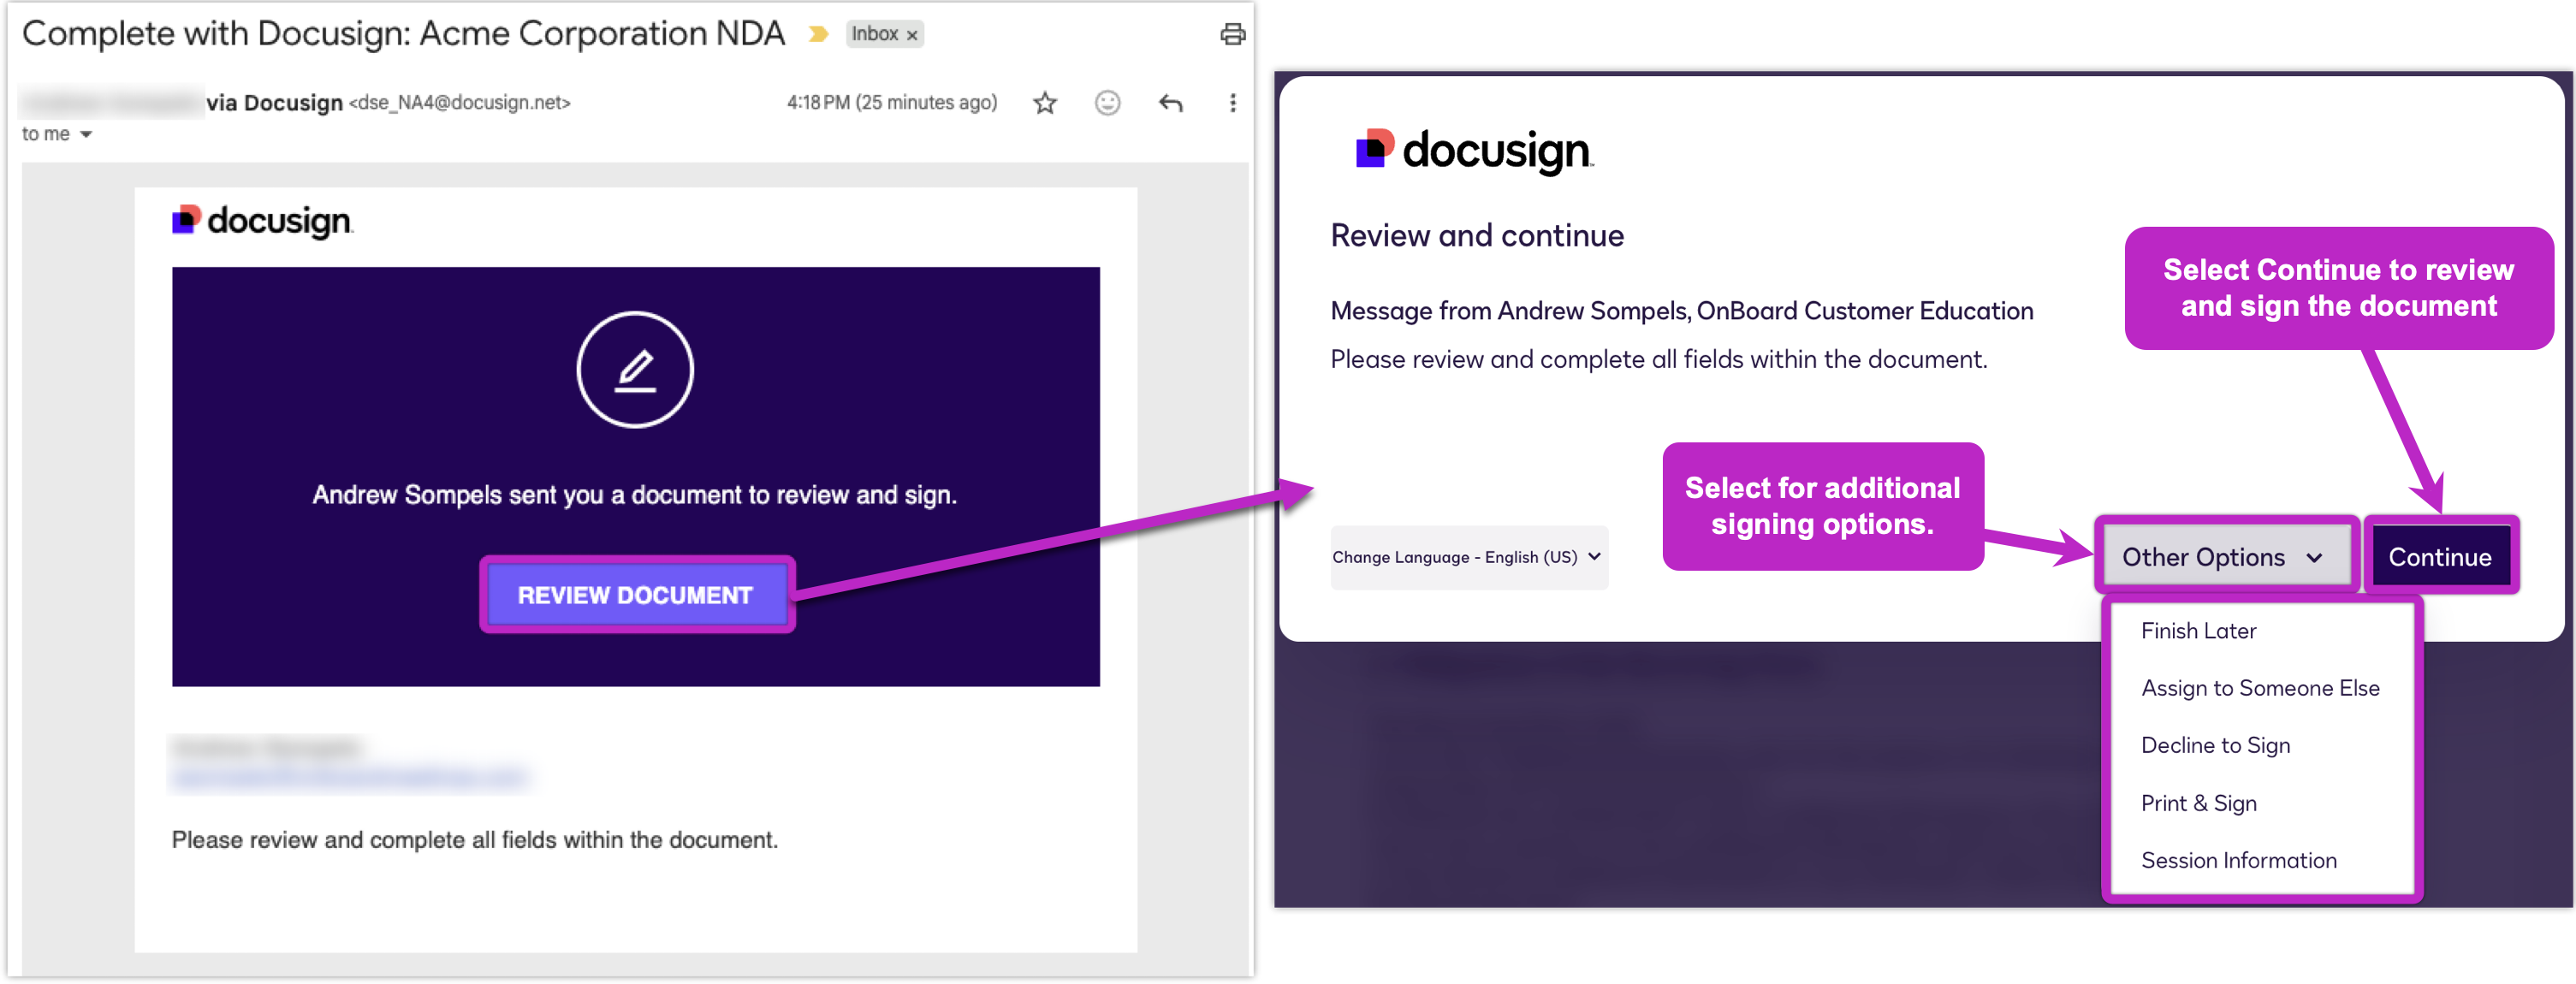Open the three-dot more options menu
The image size is (2576, 984).
pyautogui.click(x=1232, y=103)
